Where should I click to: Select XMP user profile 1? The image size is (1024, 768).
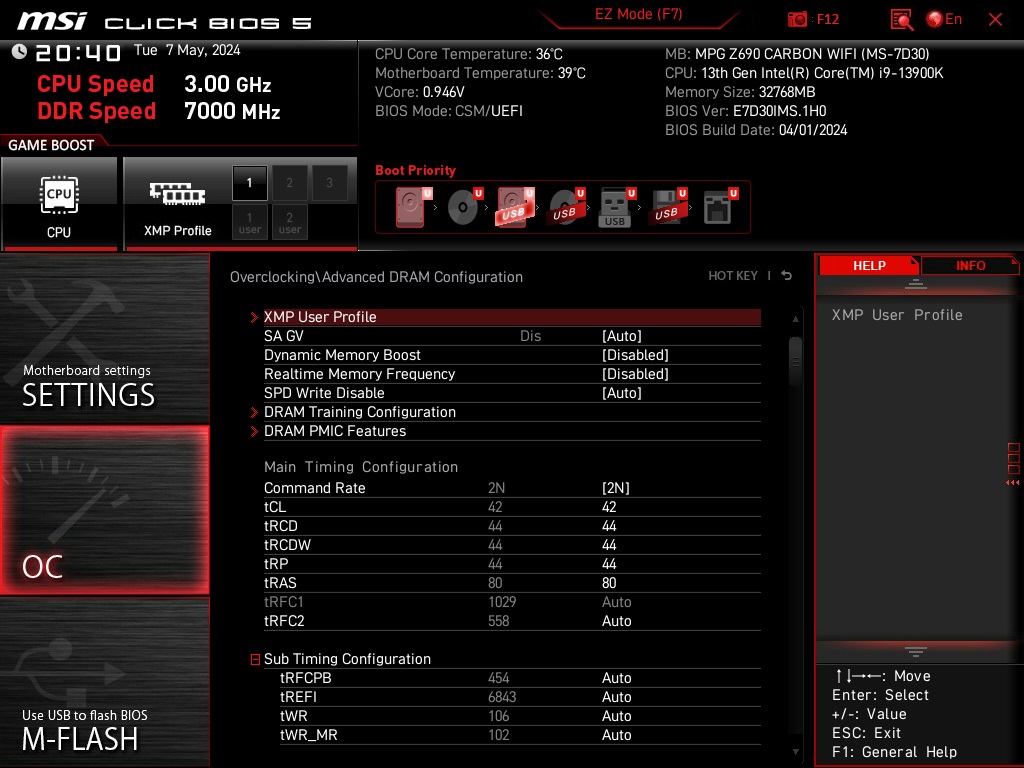point(249,223)
